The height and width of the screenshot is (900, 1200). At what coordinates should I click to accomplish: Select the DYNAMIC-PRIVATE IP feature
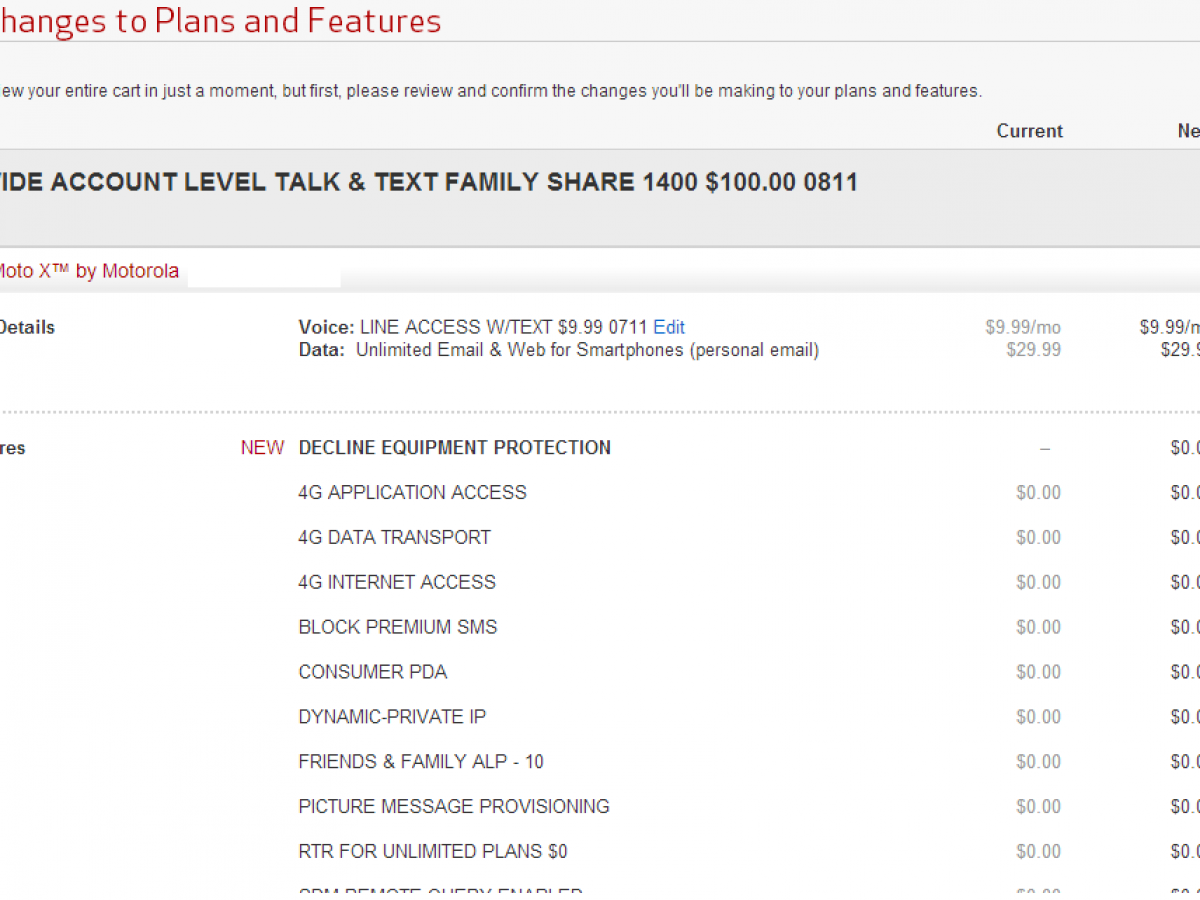tap(392, 717)
